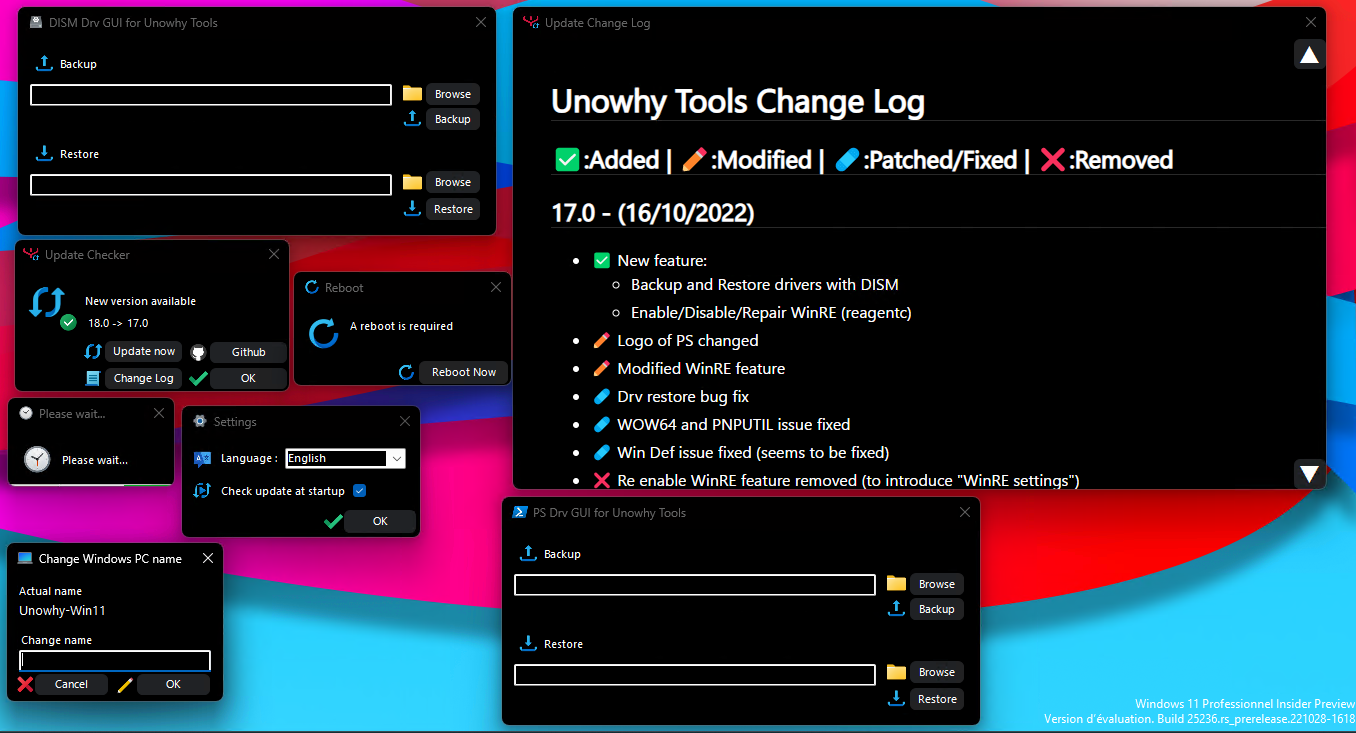Click '17.0 - (16/10/2022)' version heading
This screenshot has width=1356, height=733.
[653, 212]
